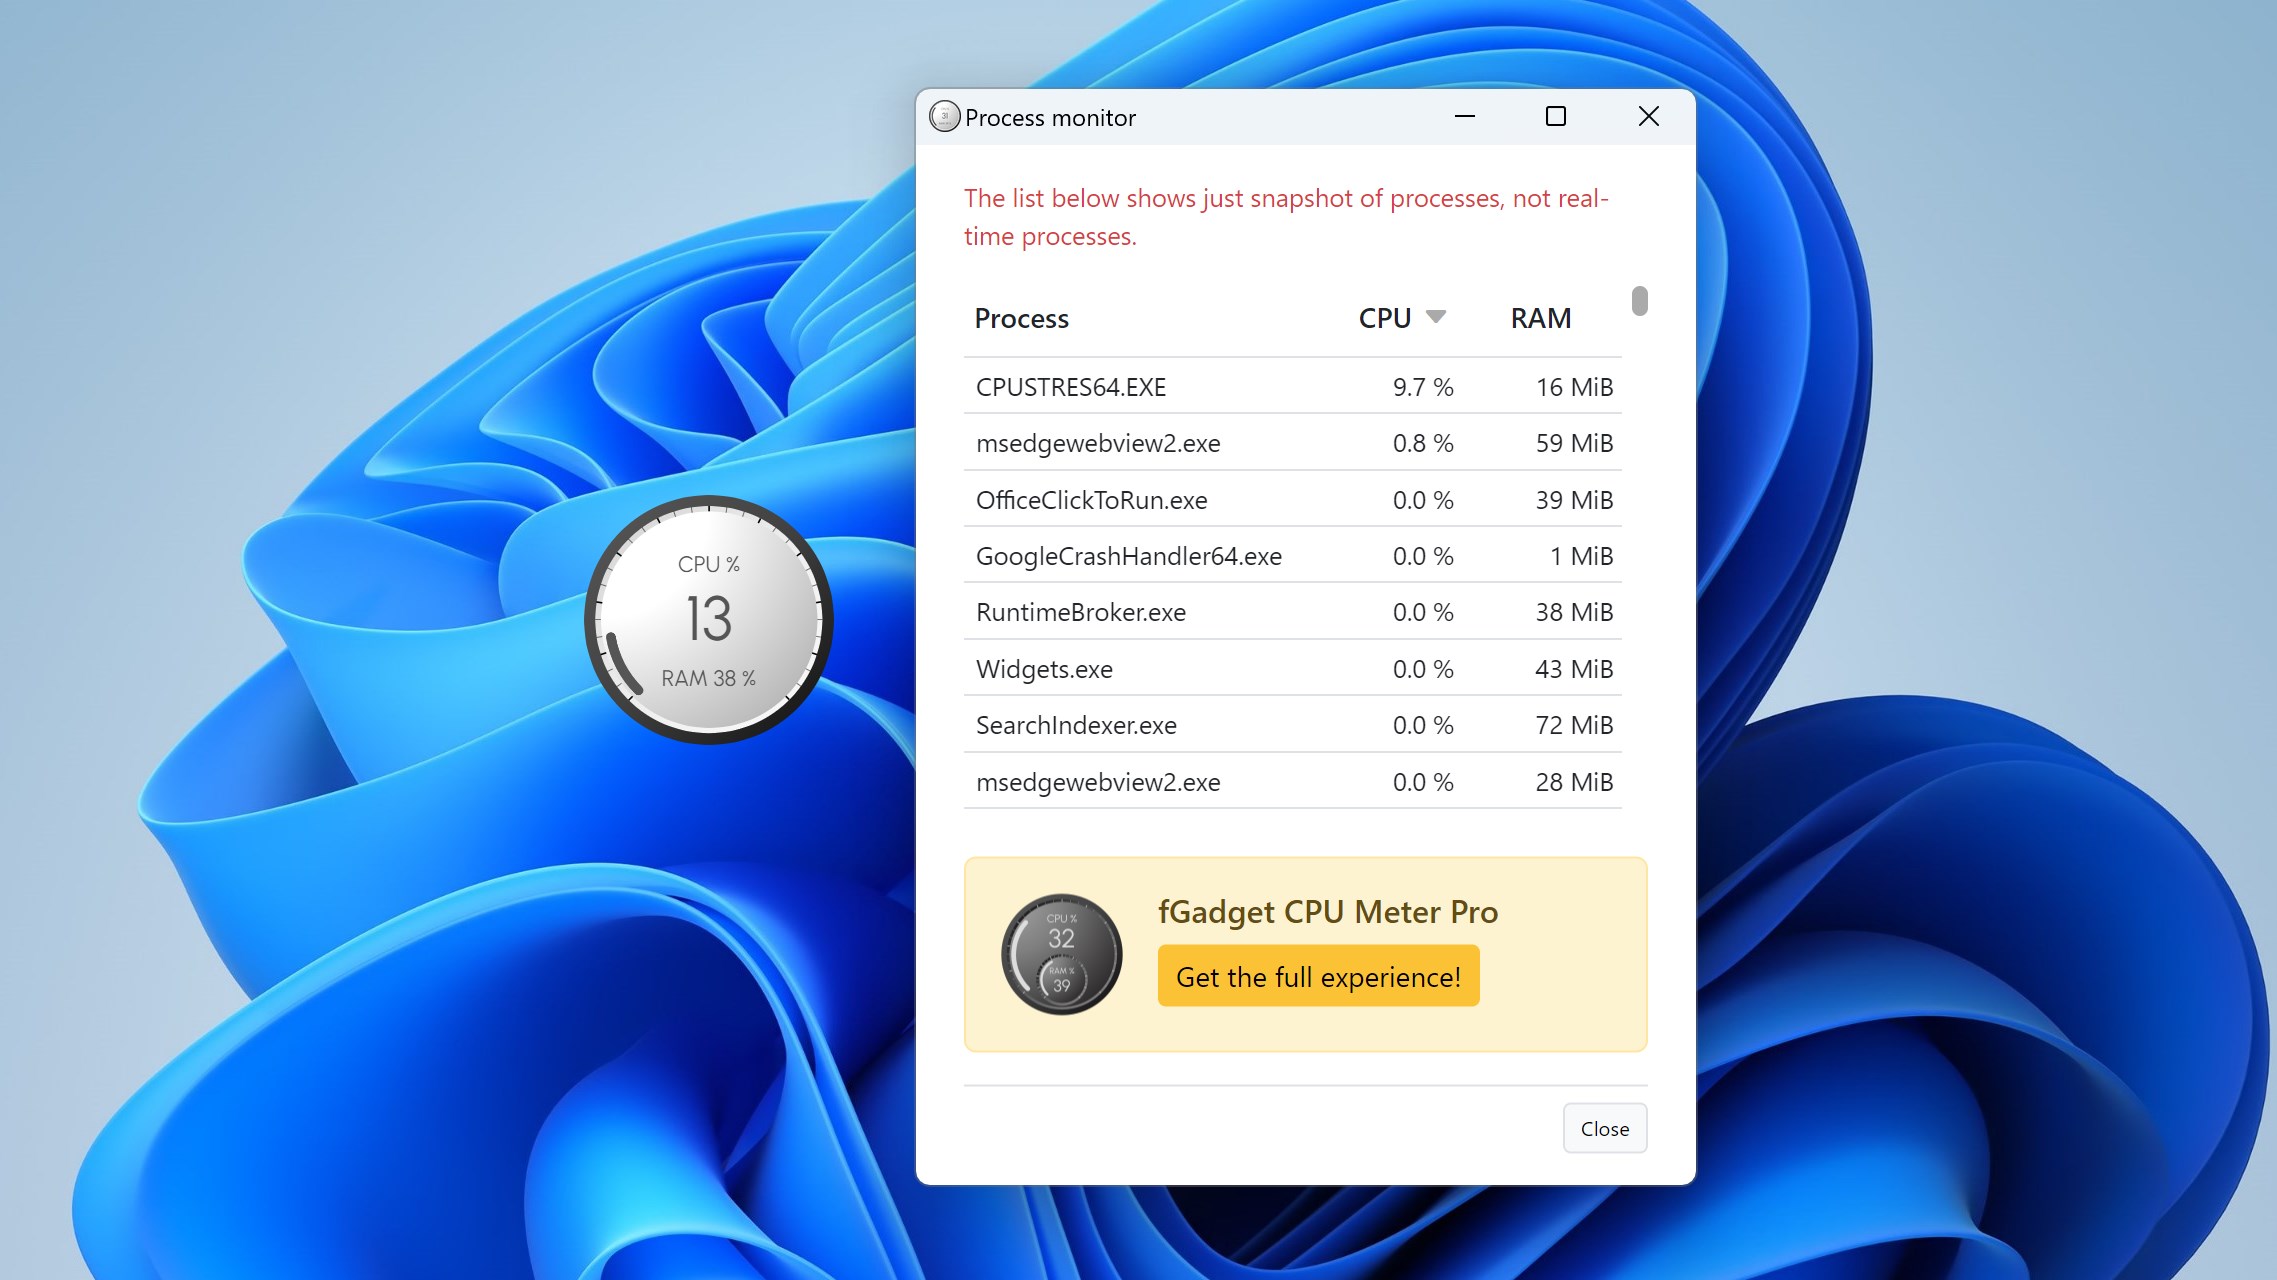This screenshot has height=1280, width=2277.
Task: Click the Close button
Action: point(1604,1128)
